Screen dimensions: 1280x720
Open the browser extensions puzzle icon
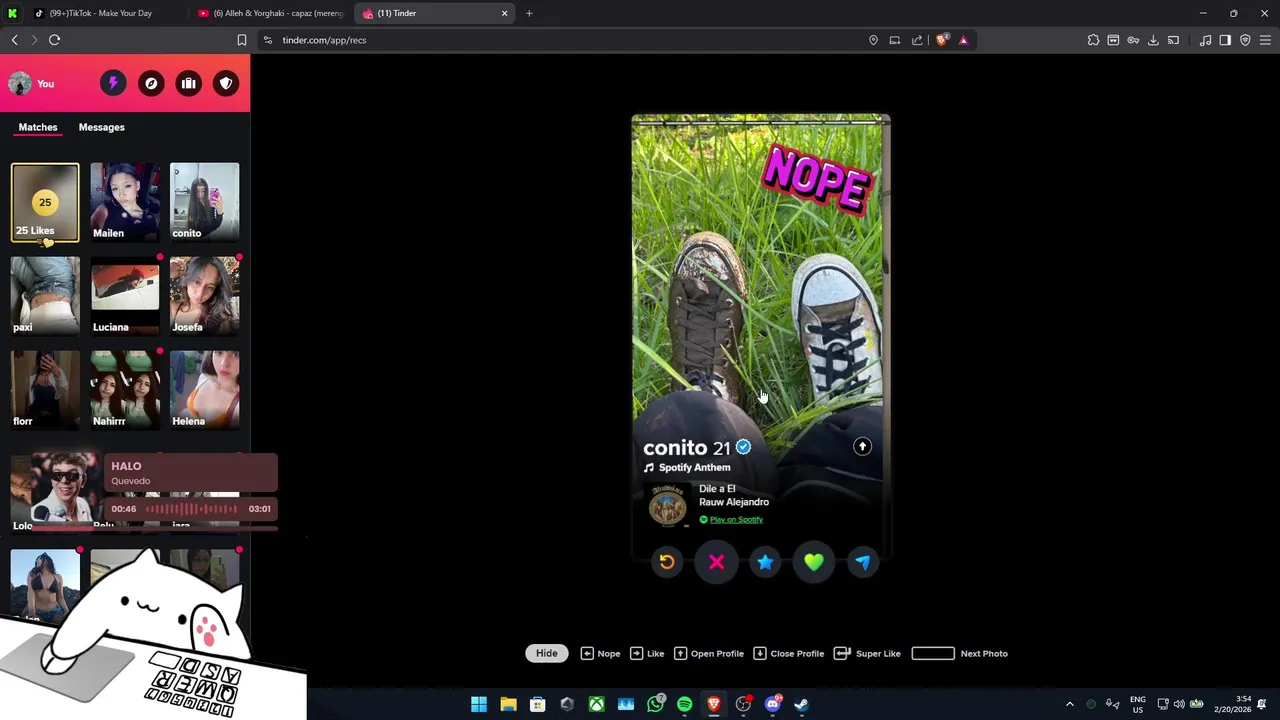click(x=1093, y=40)
